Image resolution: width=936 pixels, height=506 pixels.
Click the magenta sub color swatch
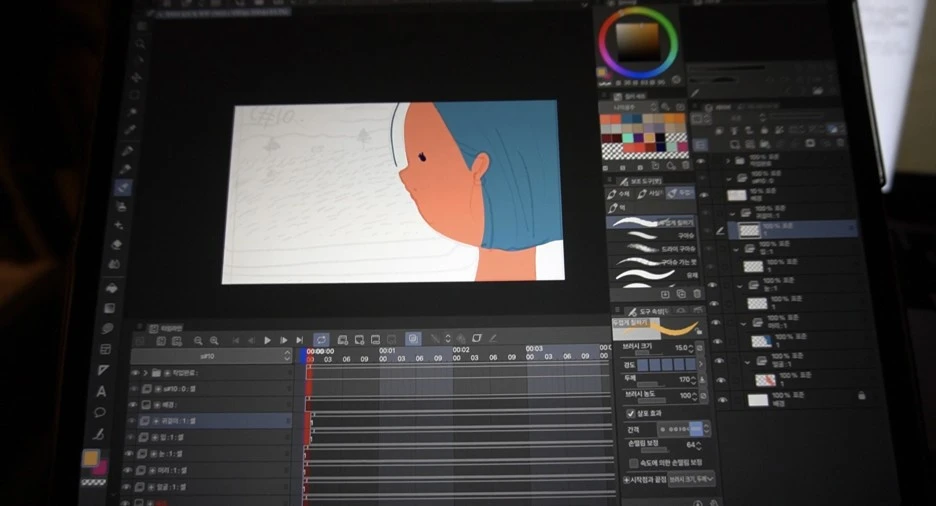pos(100,467)
